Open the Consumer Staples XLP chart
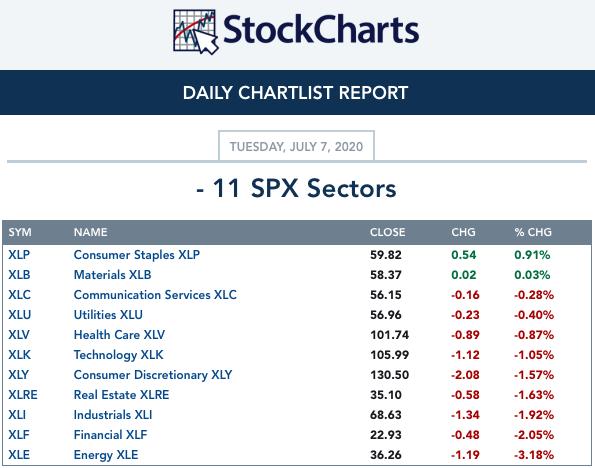 pos(137,255)
